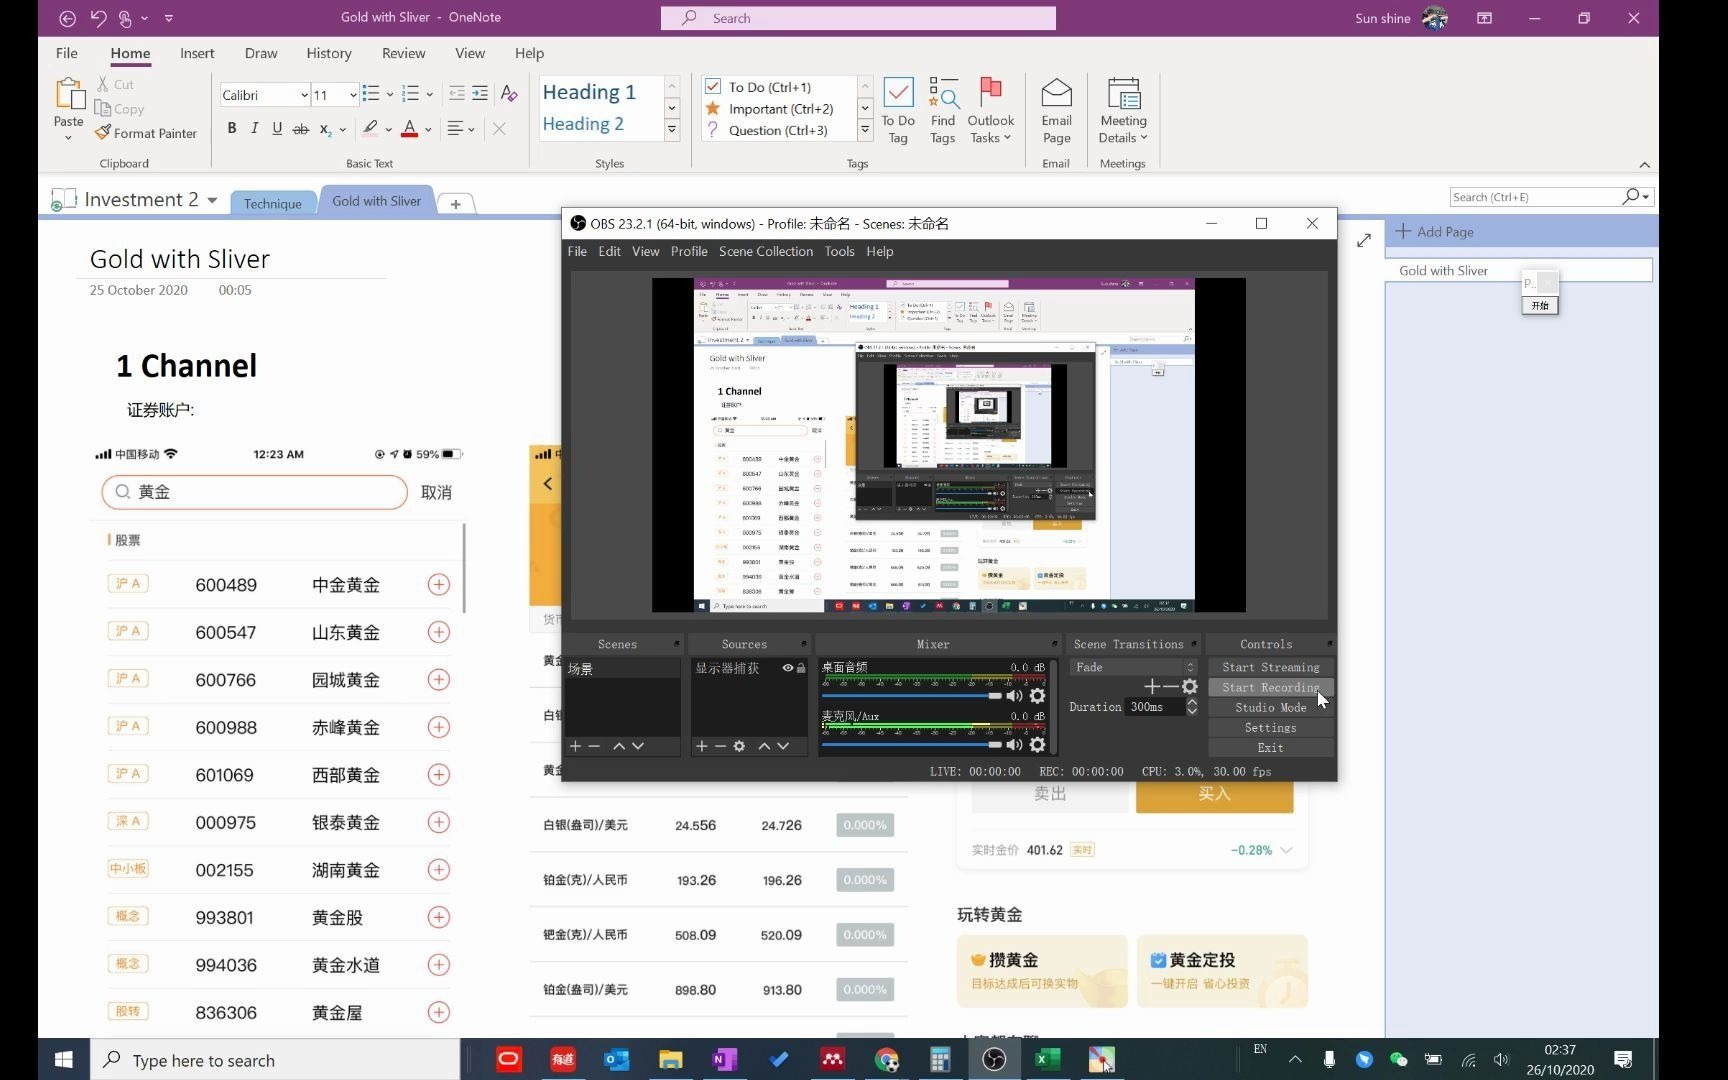Screen dimensions: 1728x1080
Task: Expand the Styles gallery
Action: tap(672, 129)
